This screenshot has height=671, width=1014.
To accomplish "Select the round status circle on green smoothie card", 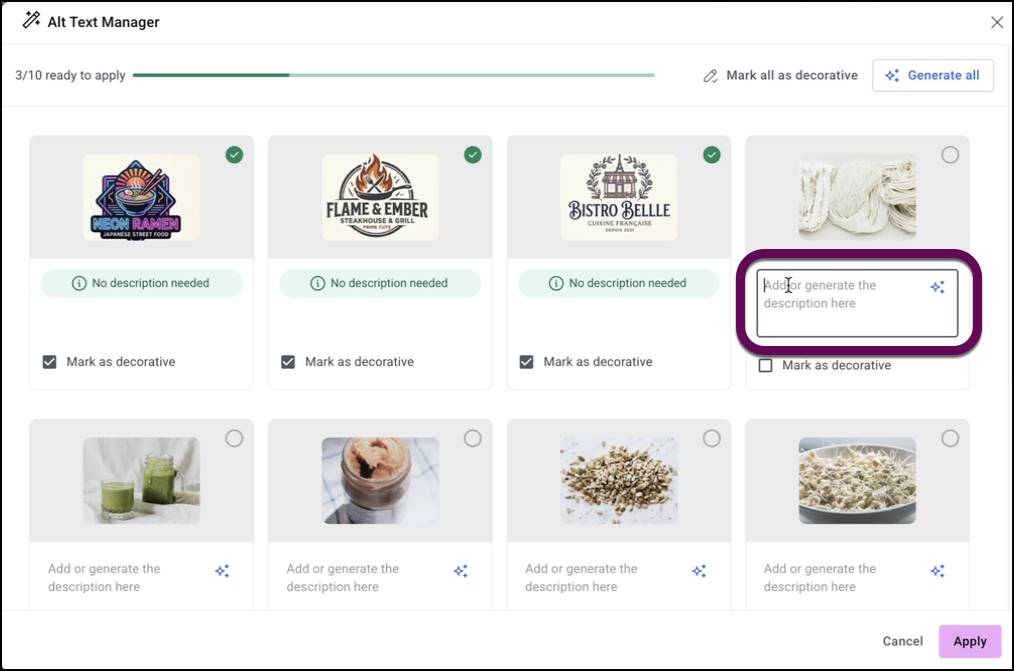I will 234,438.
